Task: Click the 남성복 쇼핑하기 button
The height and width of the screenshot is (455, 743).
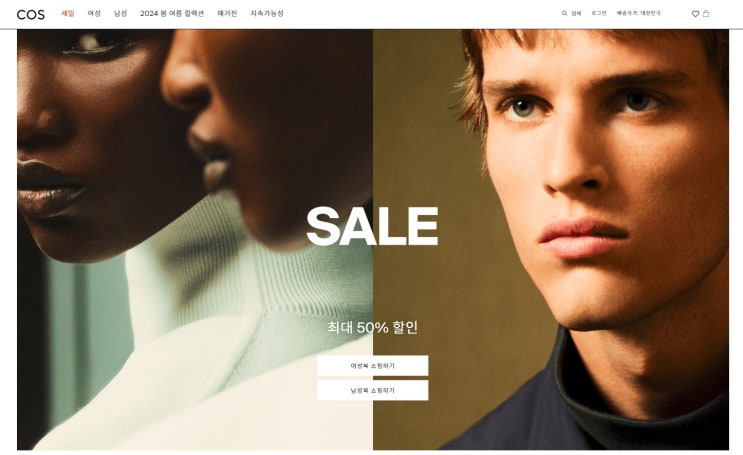Action: 372,390
